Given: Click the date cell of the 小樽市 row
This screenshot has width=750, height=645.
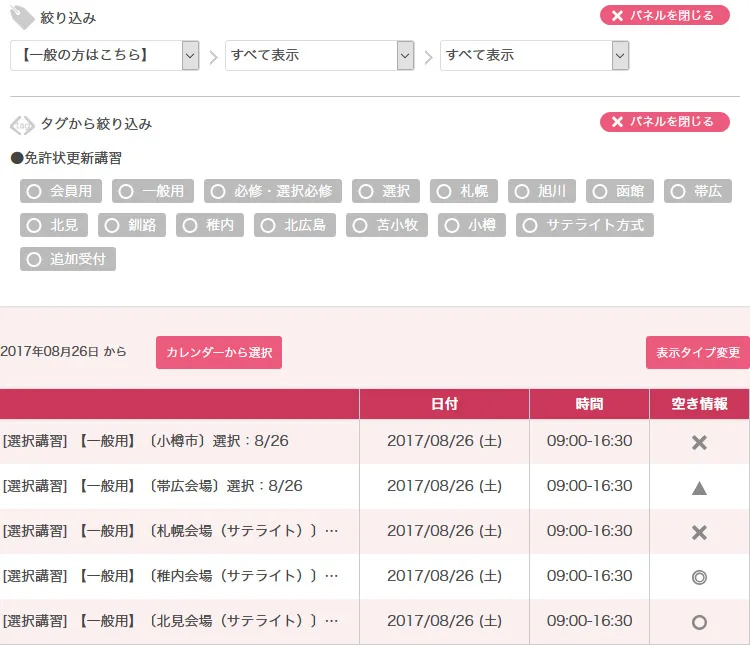Looking at the screenshot, I should click(x=444, y=441).
